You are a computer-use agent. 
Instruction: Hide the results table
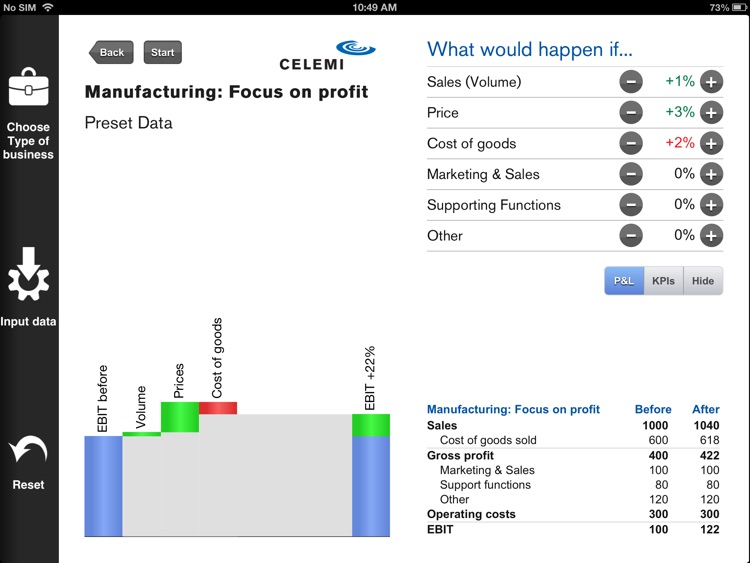(703, 281)
